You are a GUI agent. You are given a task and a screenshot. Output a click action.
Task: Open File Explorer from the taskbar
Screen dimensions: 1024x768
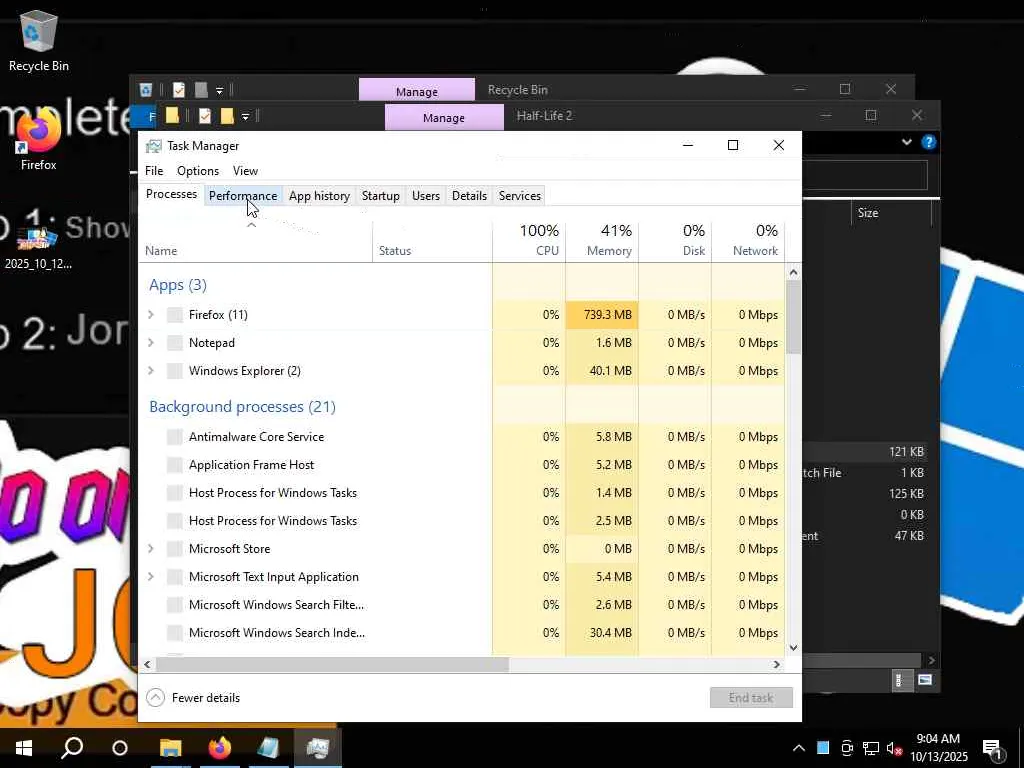170,748
